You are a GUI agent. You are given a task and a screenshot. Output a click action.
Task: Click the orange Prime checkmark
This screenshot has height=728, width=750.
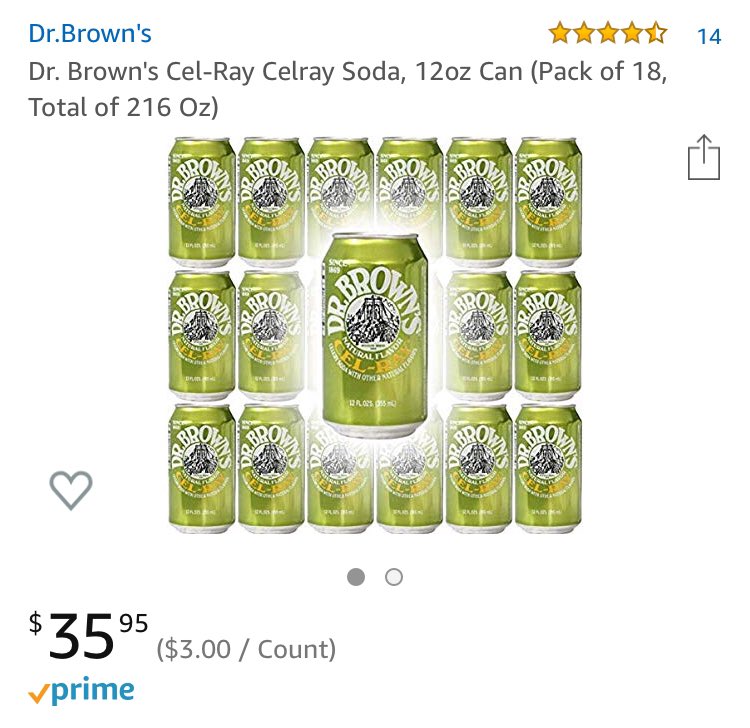37,695
